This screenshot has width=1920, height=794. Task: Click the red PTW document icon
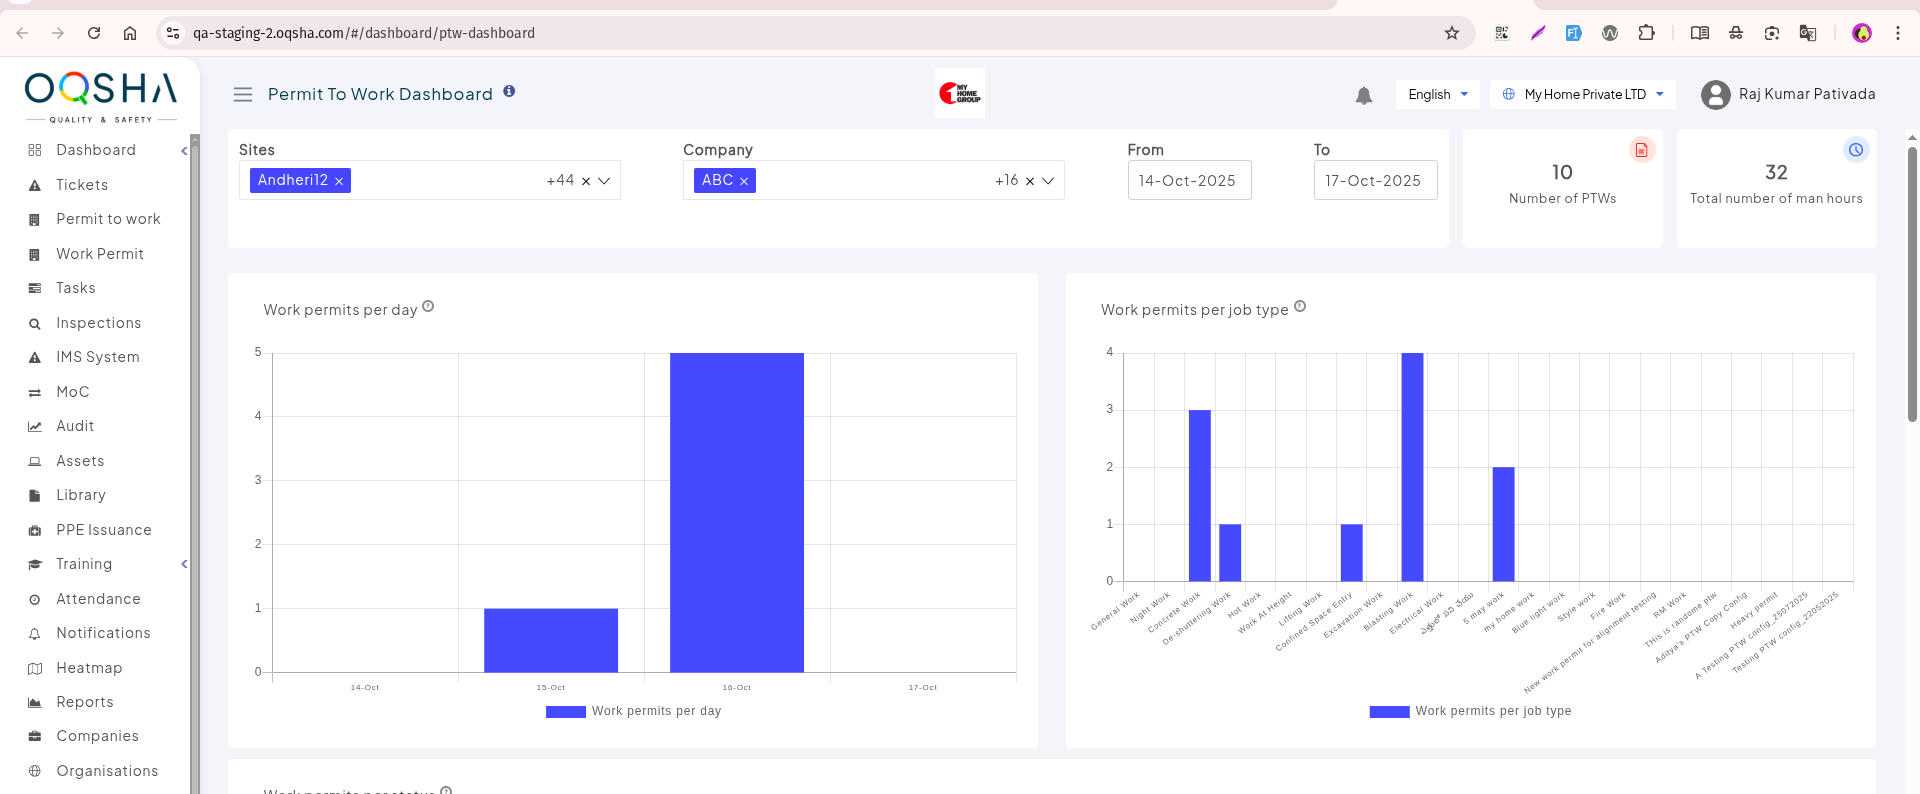pyautogui.click(x=1641, y=150)
